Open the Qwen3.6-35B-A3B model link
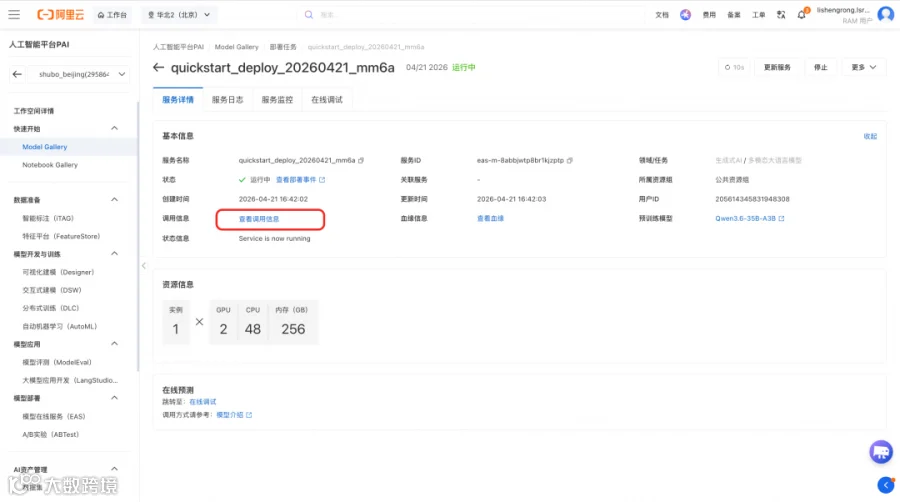 tap(750, 219)
